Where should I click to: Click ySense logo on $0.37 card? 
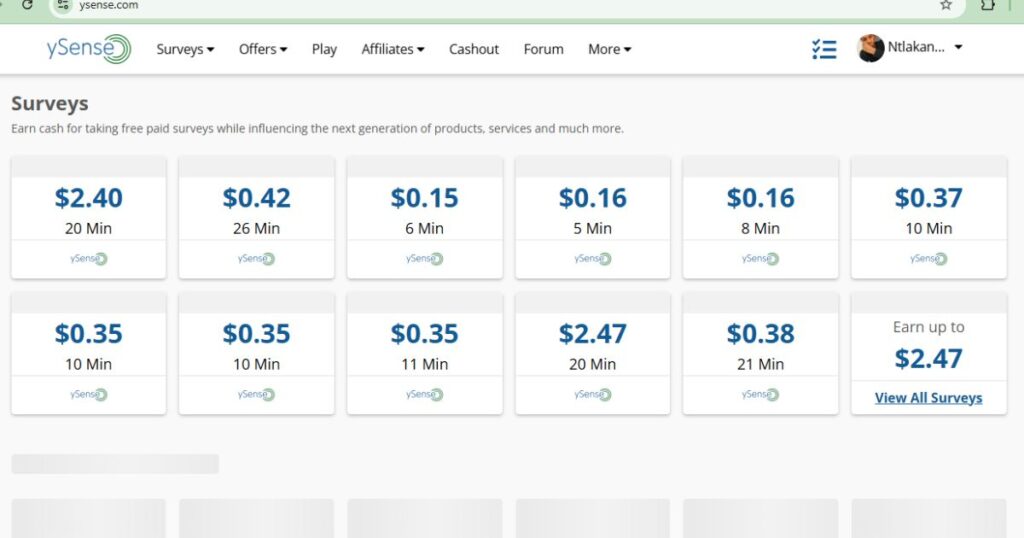tap(929, 259)
